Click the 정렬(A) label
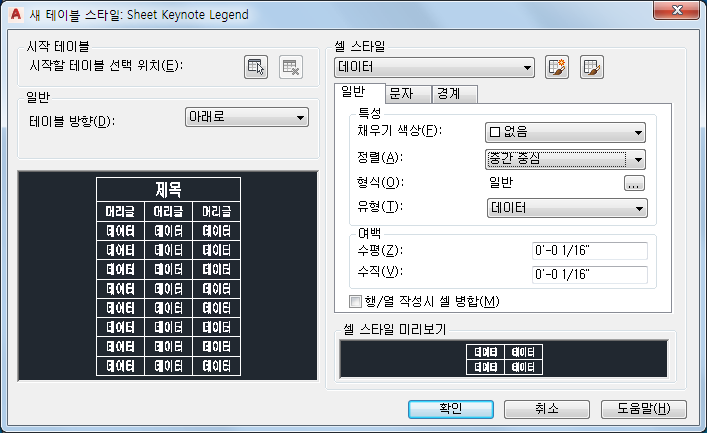The height and width of the screenshot is (433, 707). (380, 157)
